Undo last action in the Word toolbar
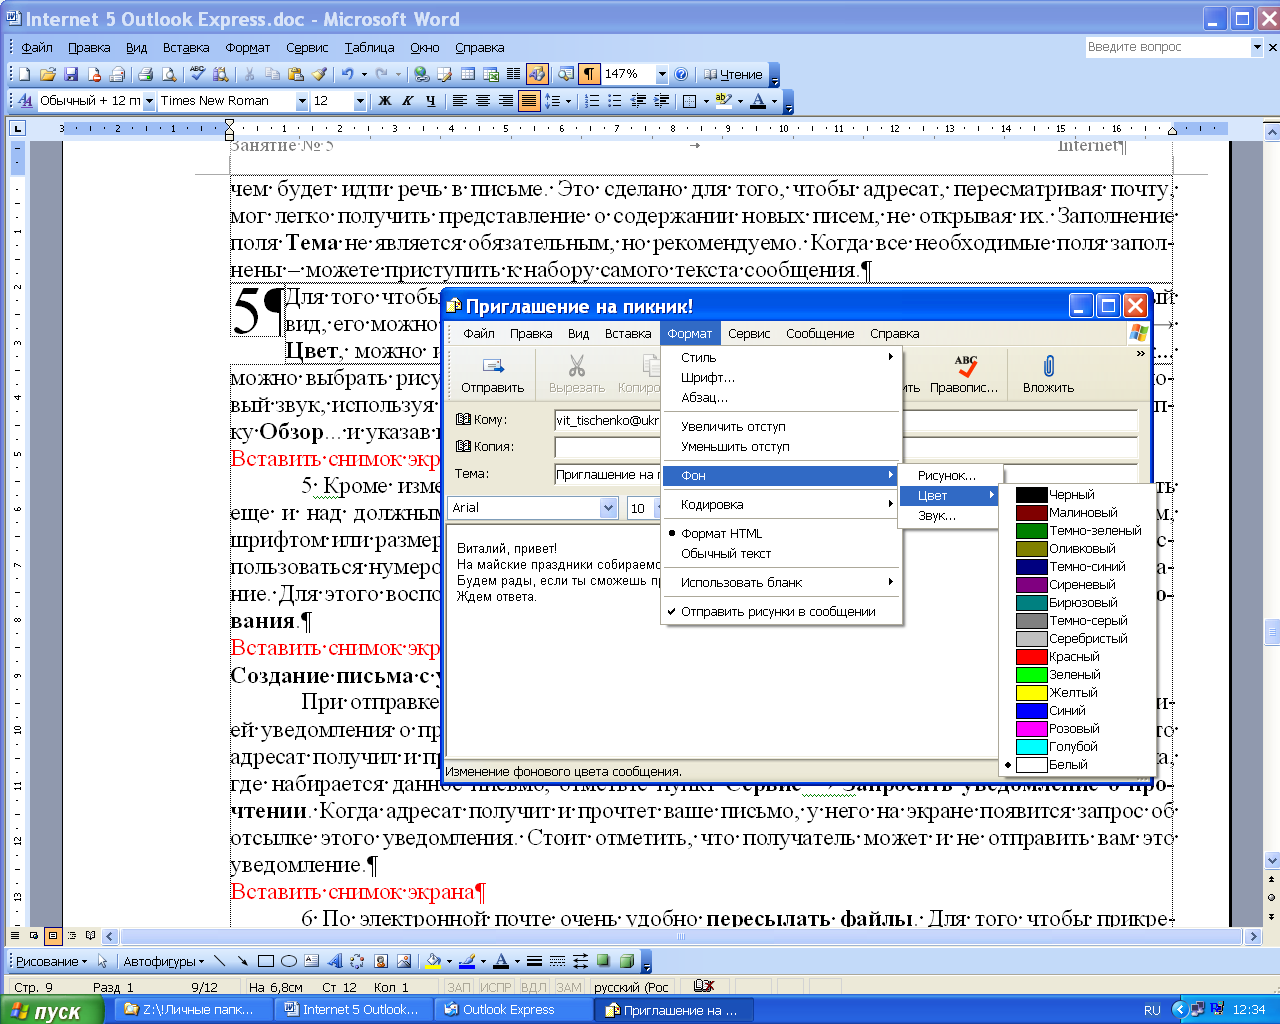This screenshot has width=1280, height=1024. [347, 74]
